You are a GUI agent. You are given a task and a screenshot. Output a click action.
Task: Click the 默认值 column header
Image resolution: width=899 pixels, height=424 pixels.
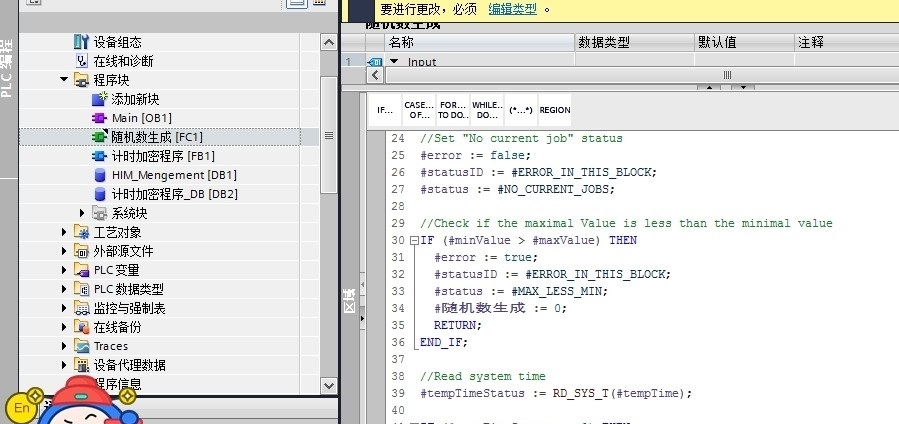pos(745,42)
